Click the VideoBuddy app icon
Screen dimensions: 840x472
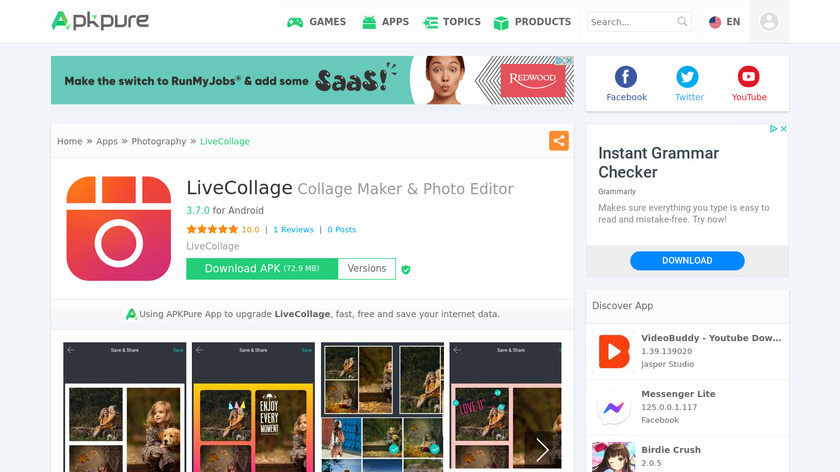click(x=614, y=351)
